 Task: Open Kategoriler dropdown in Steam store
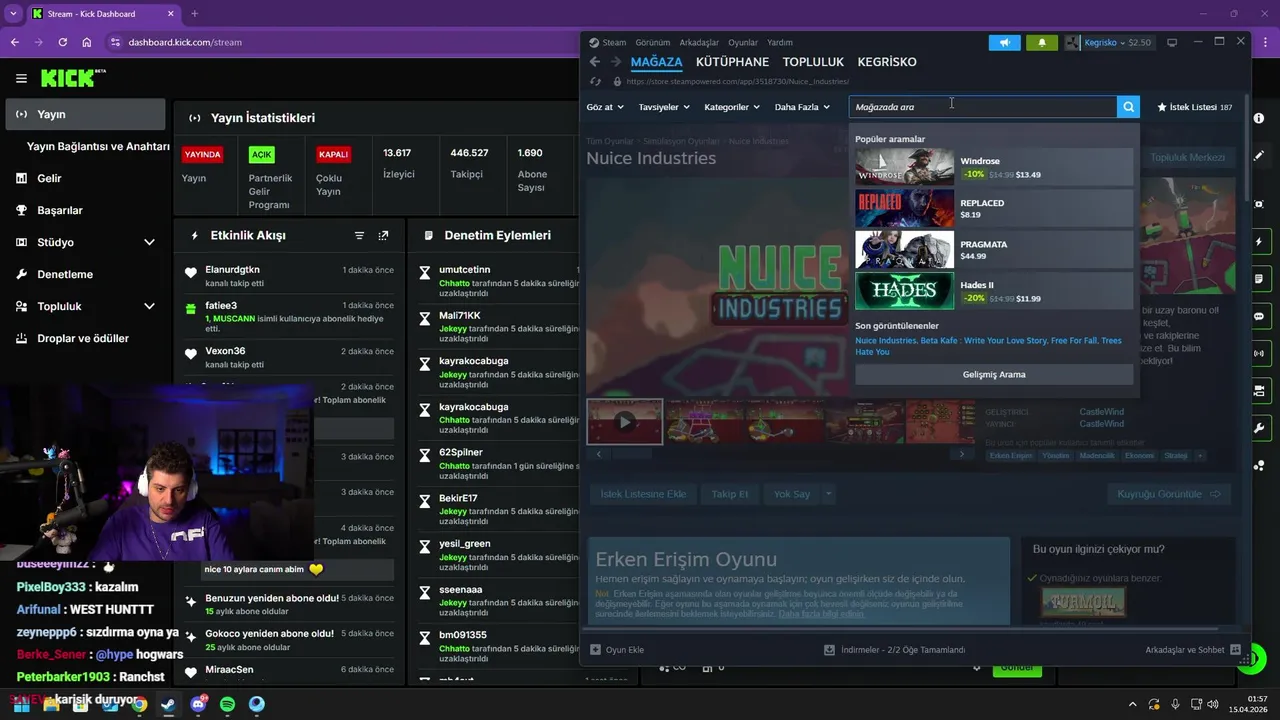tap(732, 107)
